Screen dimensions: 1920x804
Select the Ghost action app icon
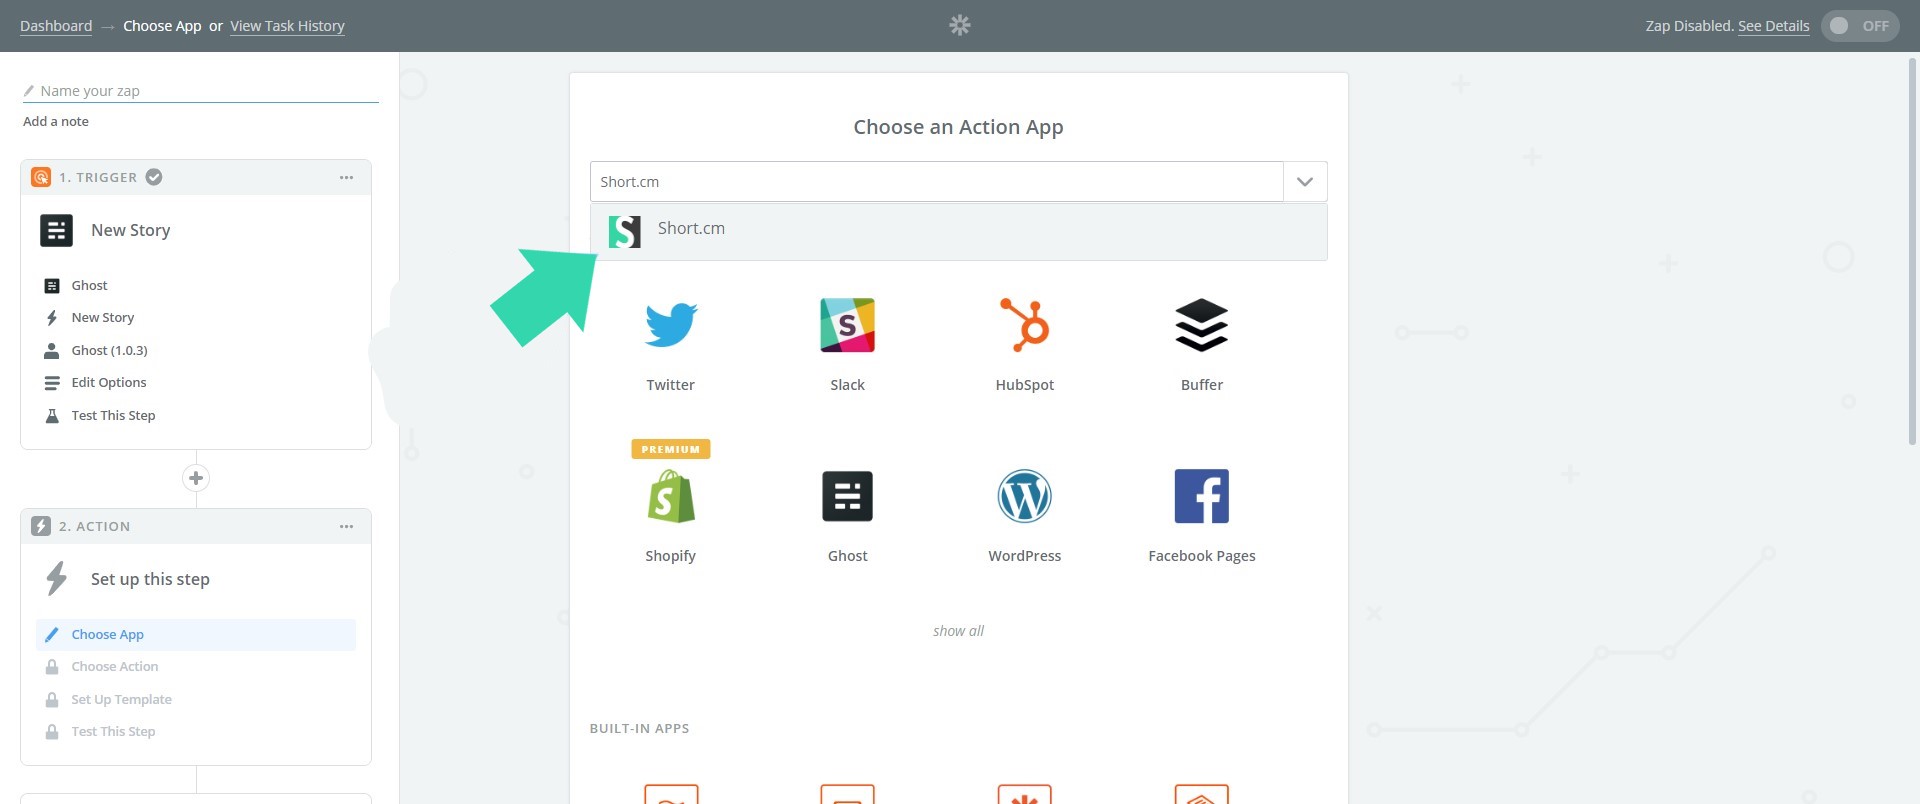coord(847,497)
